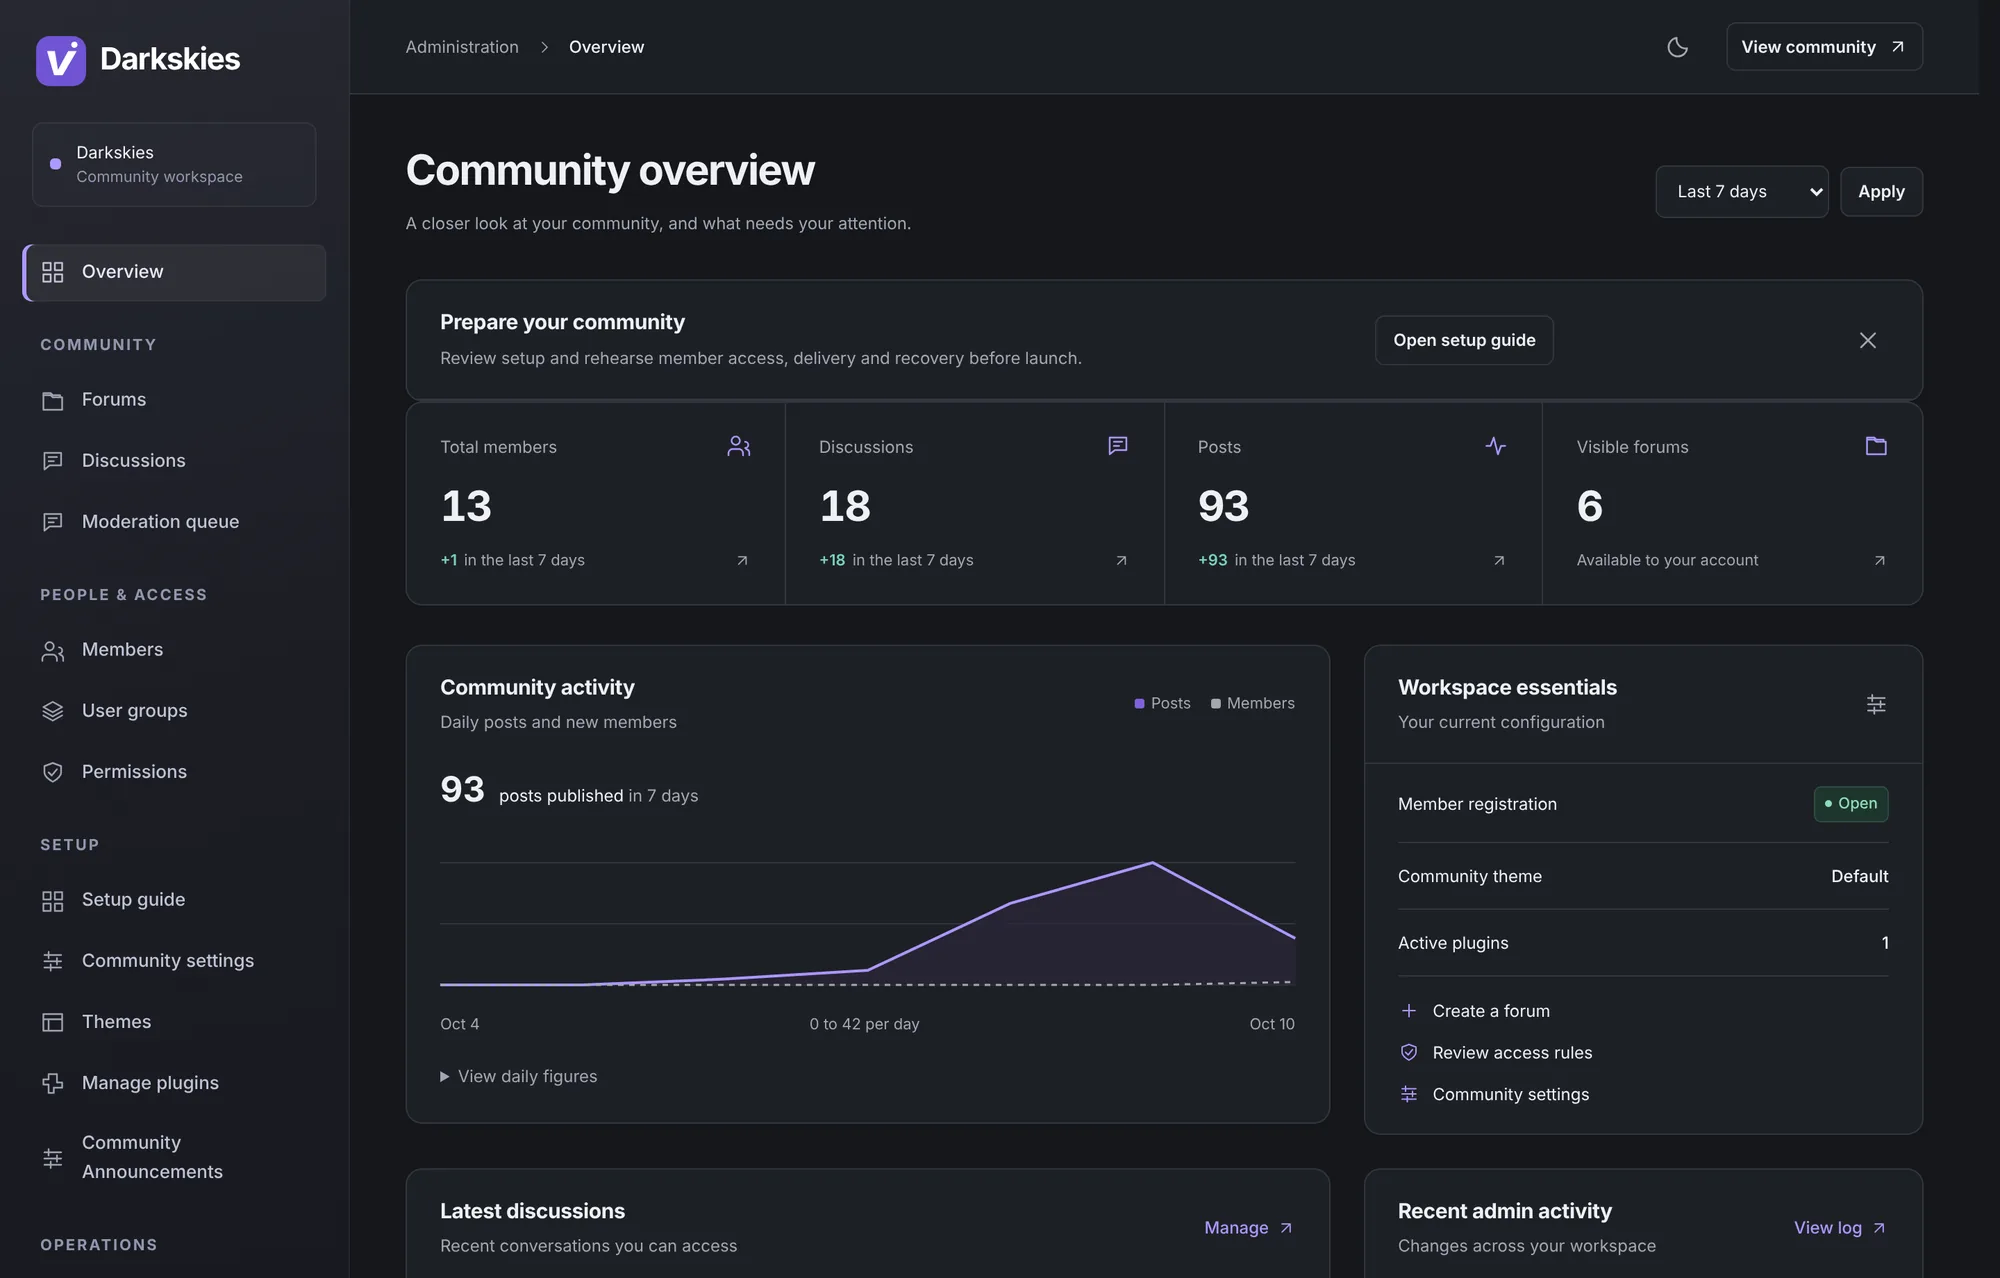Click the Manage link in Latest discussions
Screen dimensions: 2000x1278
click(x=1248, y=1228)
